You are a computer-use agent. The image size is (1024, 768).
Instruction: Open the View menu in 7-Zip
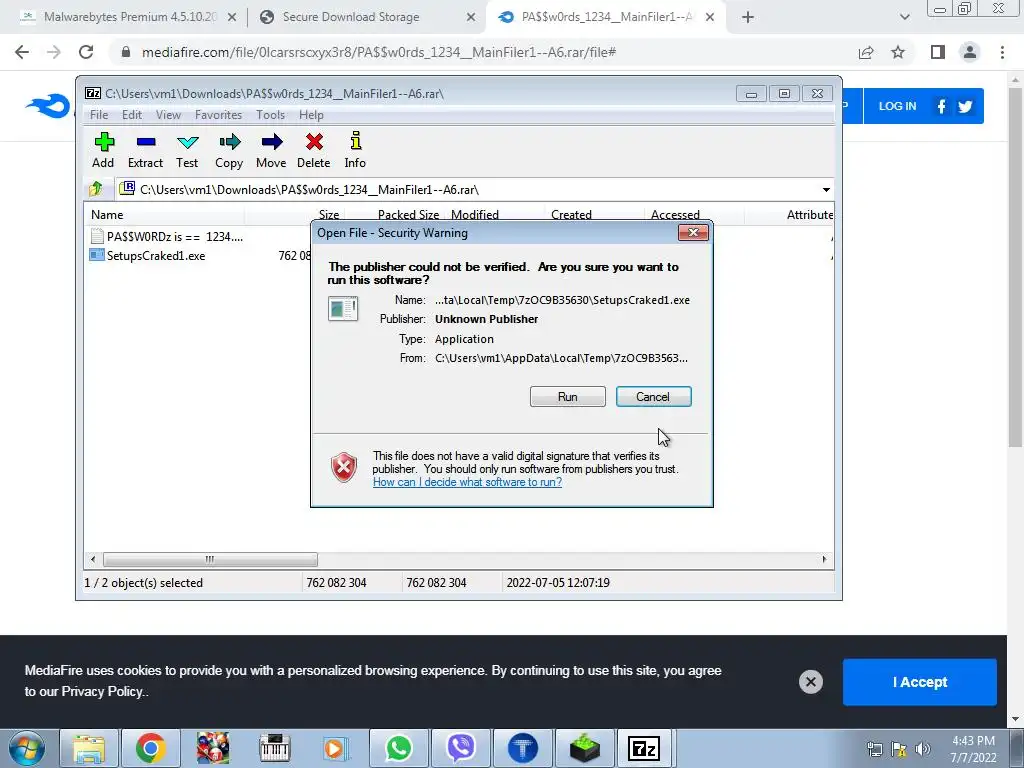168,115
